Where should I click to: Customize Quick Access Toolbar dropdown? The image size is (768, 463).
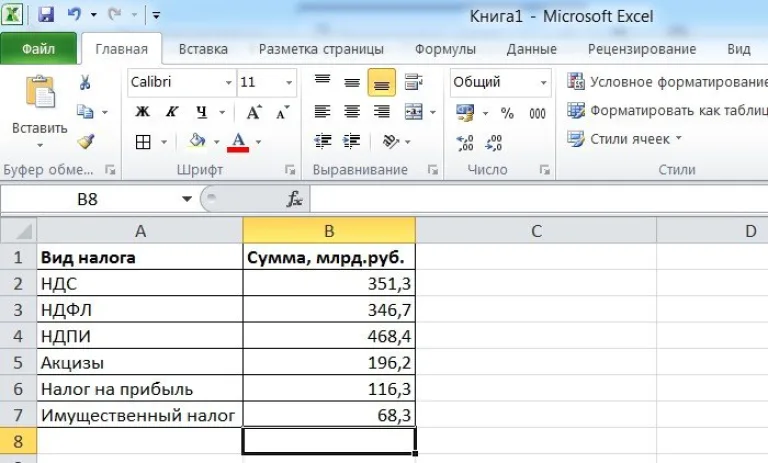tap(156, 16)
